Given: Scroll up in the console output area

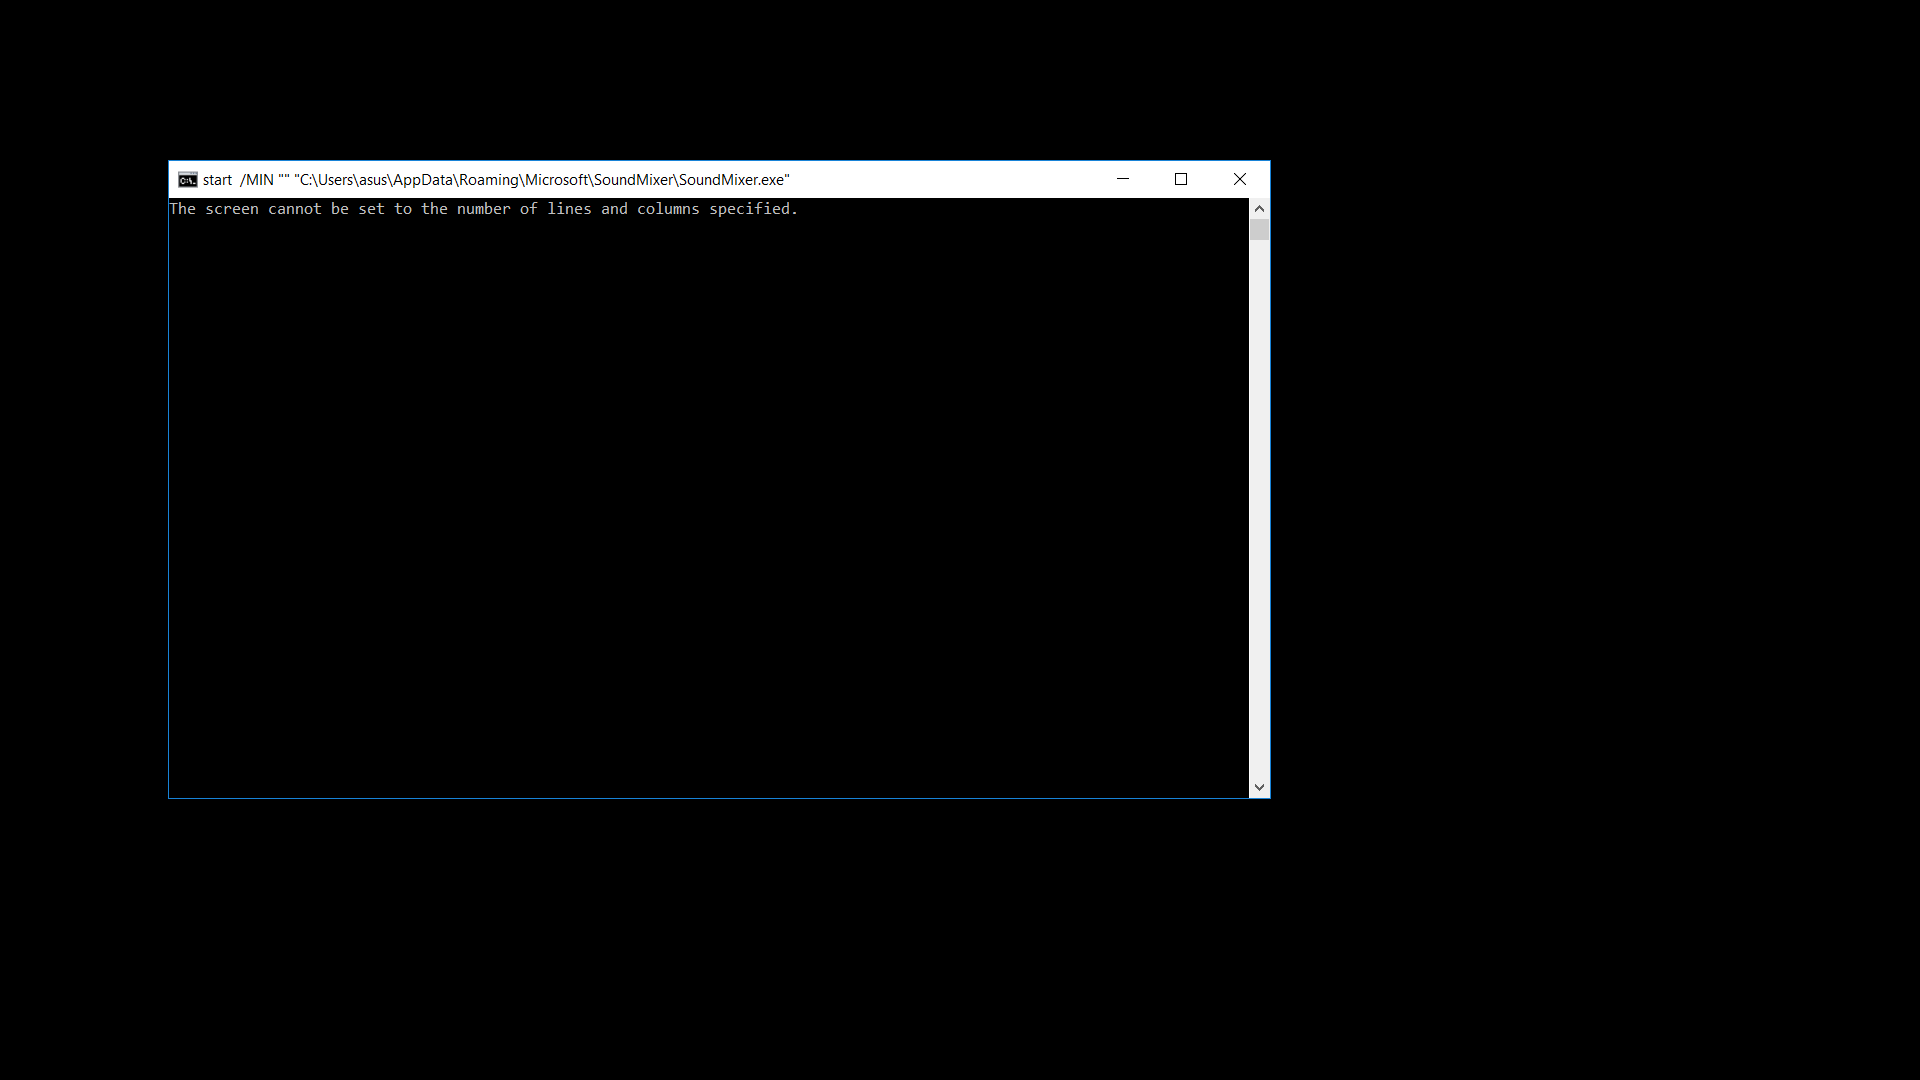Looking at the screenshot, I should pos(1258,208).
